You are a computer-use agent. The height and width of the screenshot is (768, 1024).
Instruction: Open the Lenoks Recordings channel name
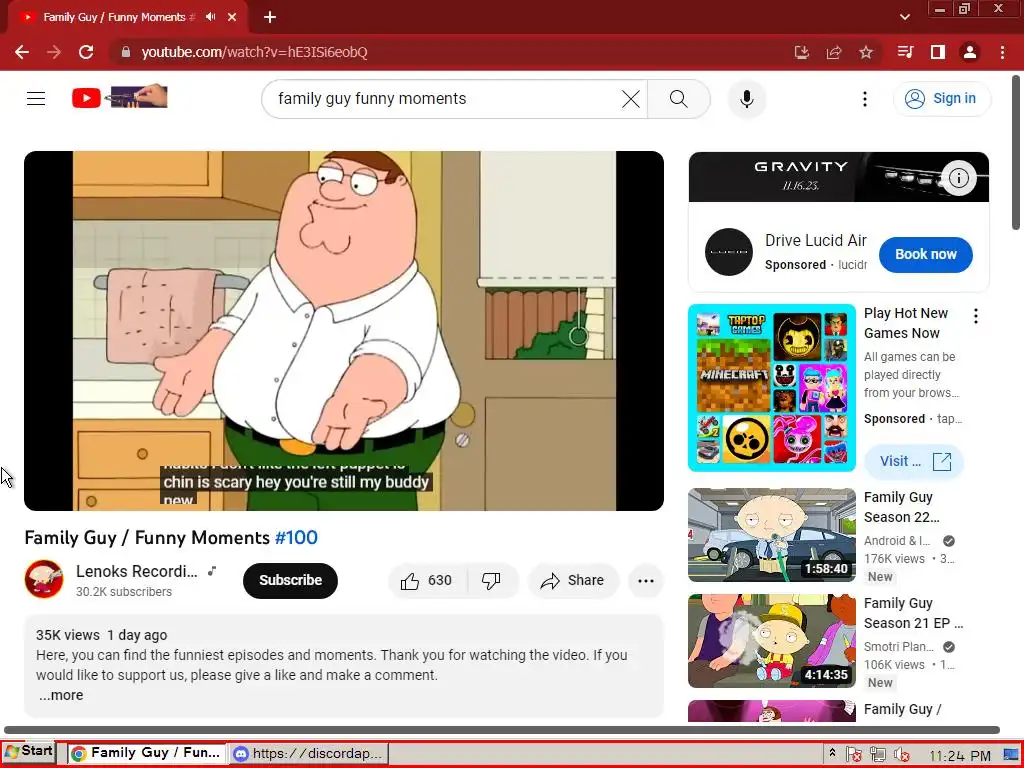tap(136, 571)
